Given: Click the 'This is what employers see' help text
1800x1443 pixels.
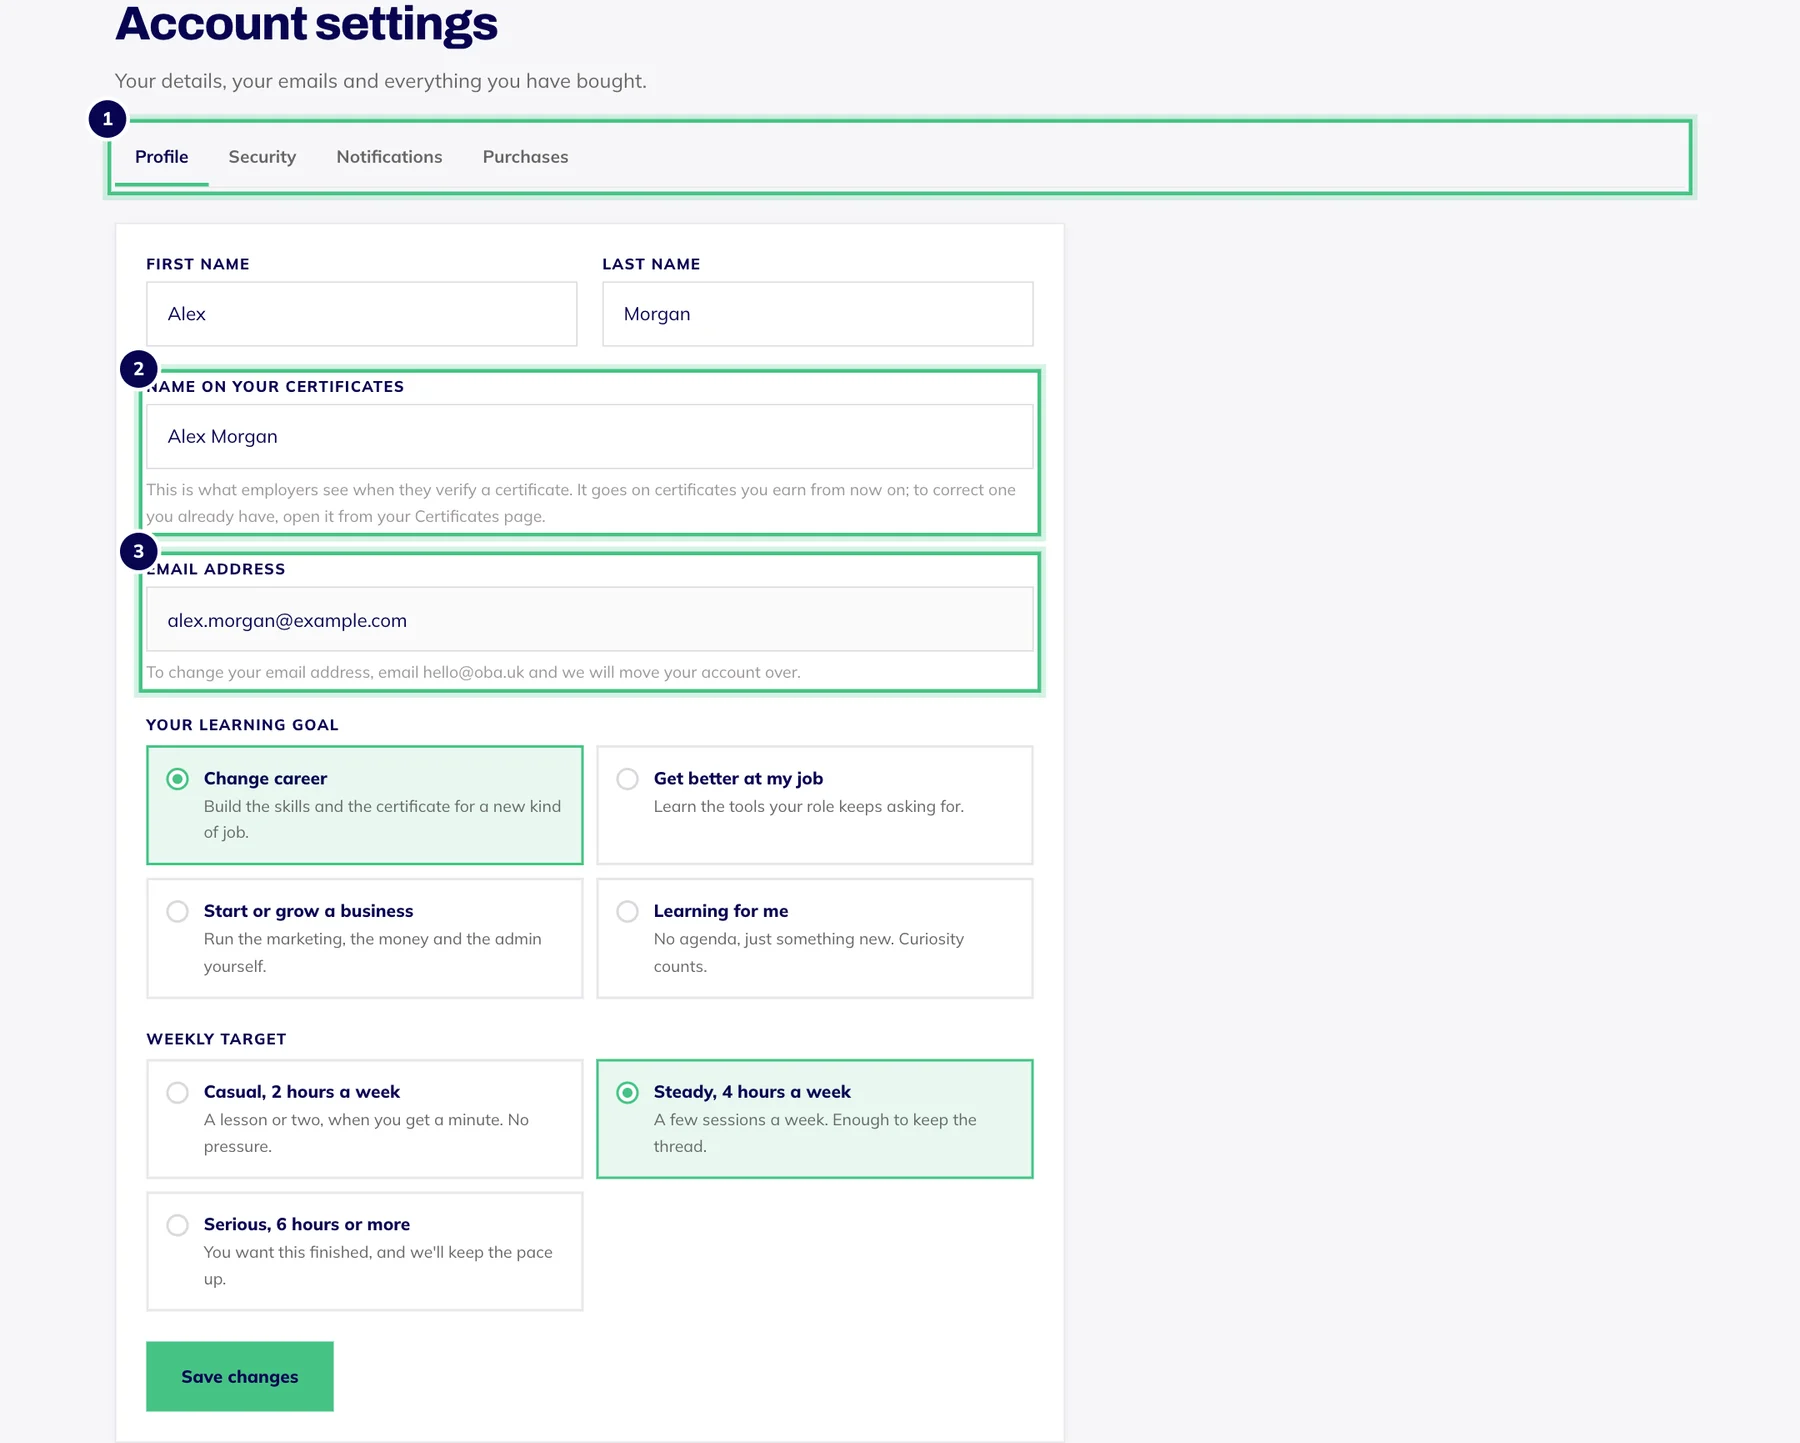Looking at the screenshot, I should (x=581, y=503).
